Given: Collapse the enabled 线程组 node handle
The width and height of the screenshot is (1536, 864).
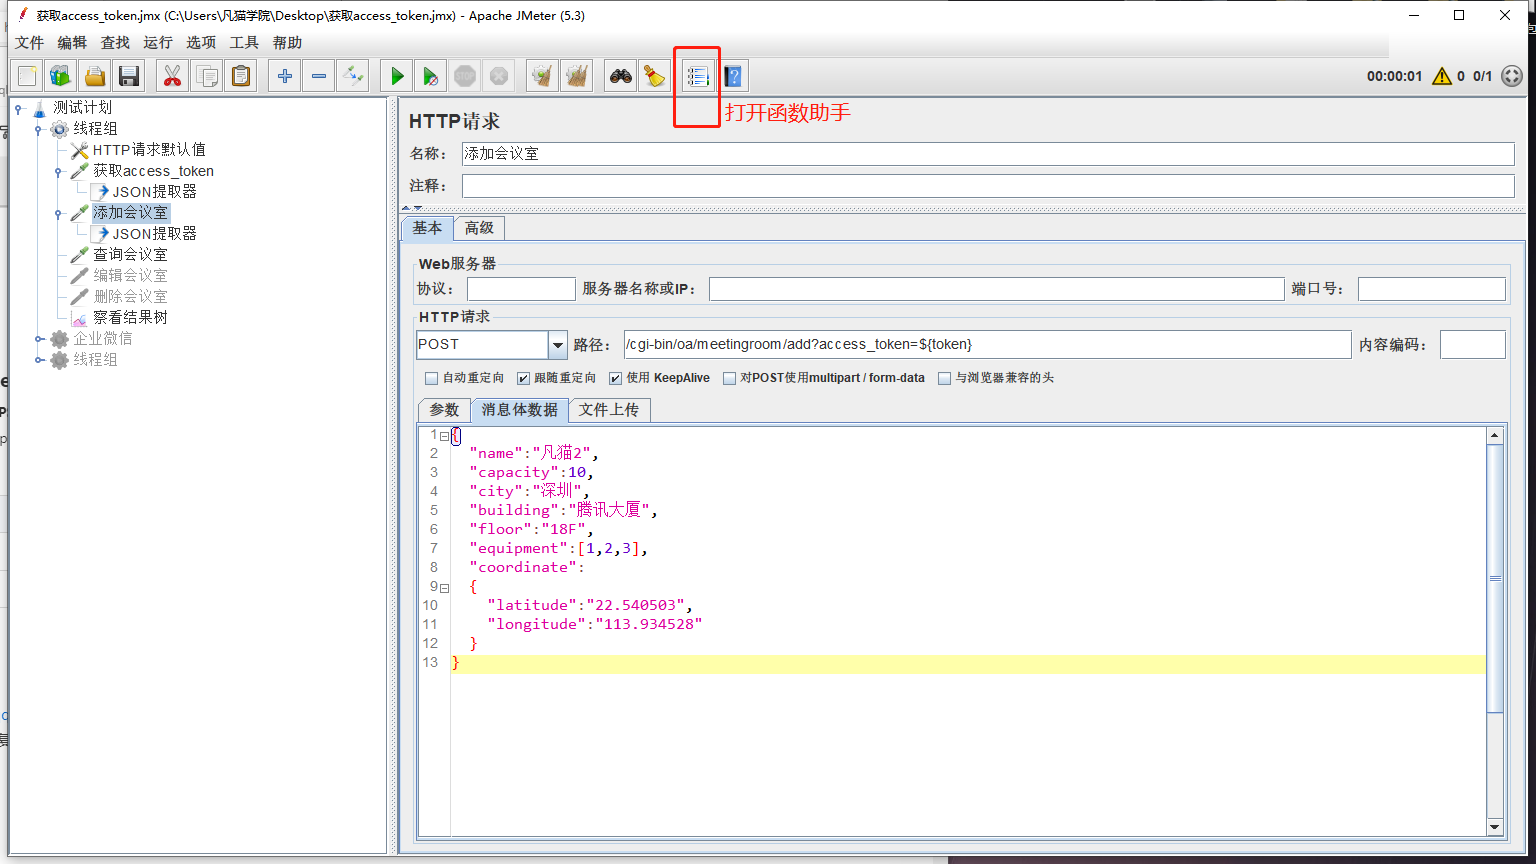Looking at the screenshot, I should click(39, 129).
